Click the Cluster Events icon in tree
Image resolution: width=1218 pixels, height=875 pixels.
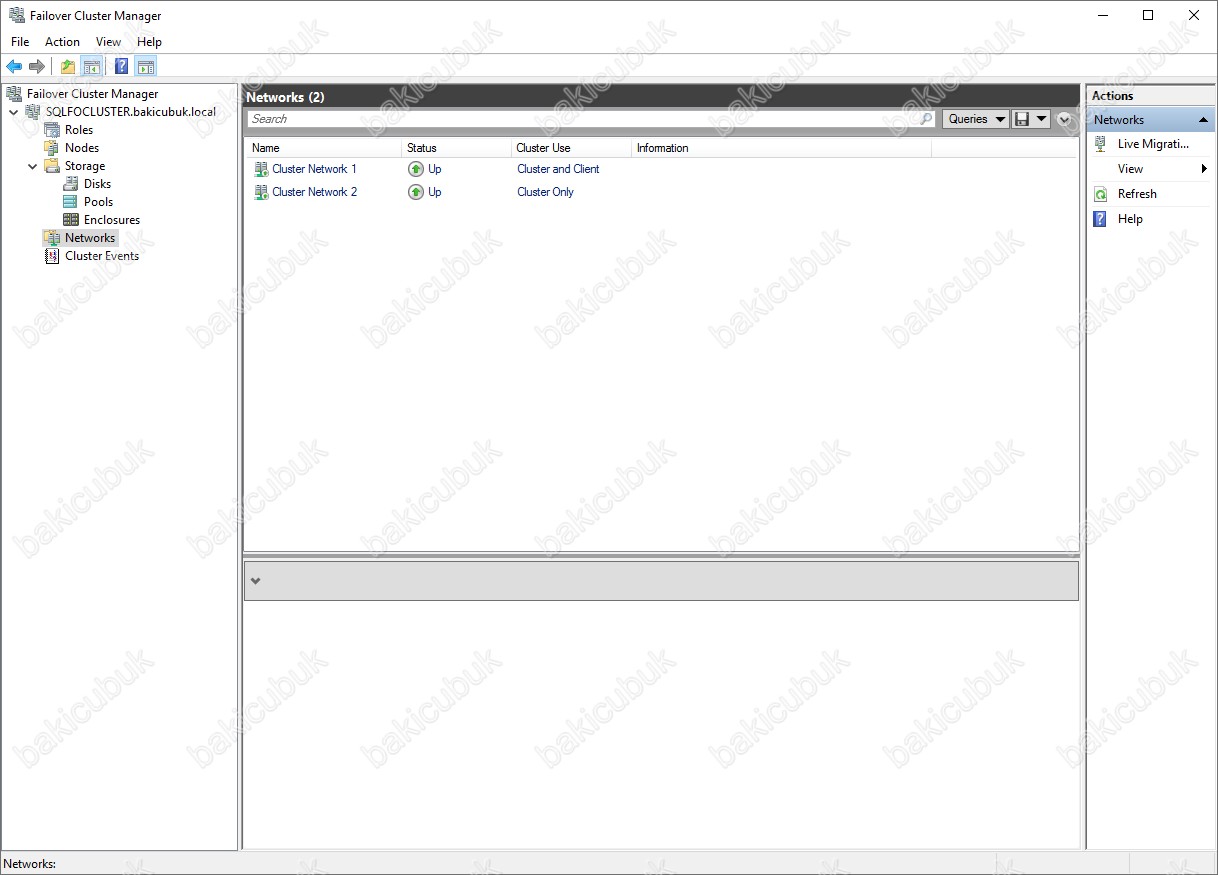click(x=52, y=256)
